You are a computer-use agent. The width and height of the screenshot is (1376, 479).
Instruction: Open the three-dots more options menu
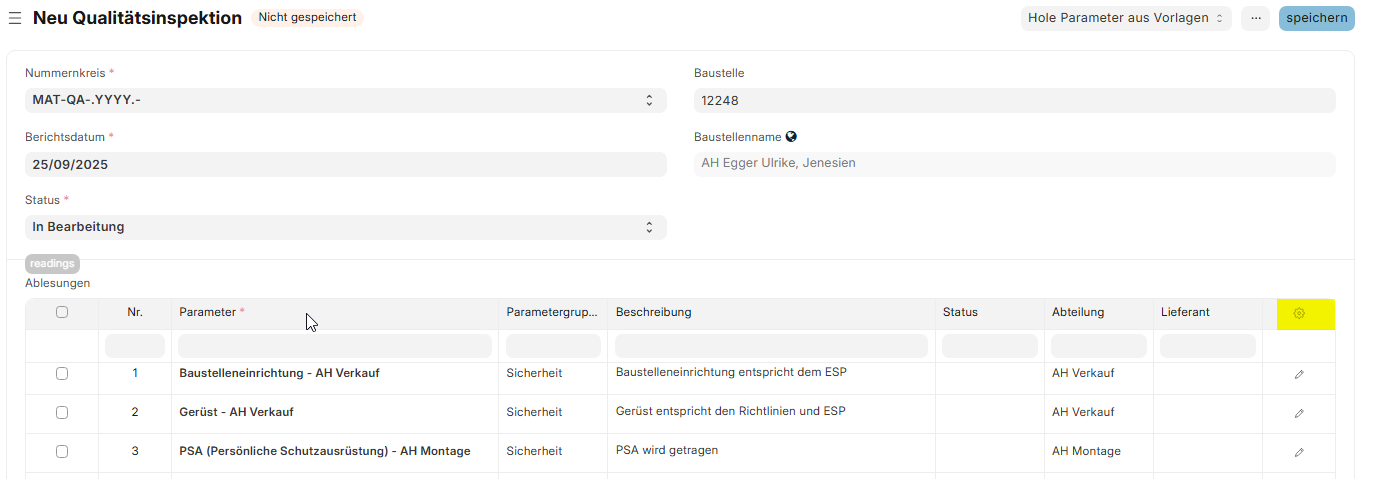pyautogui.click(x=1256, y=18)
